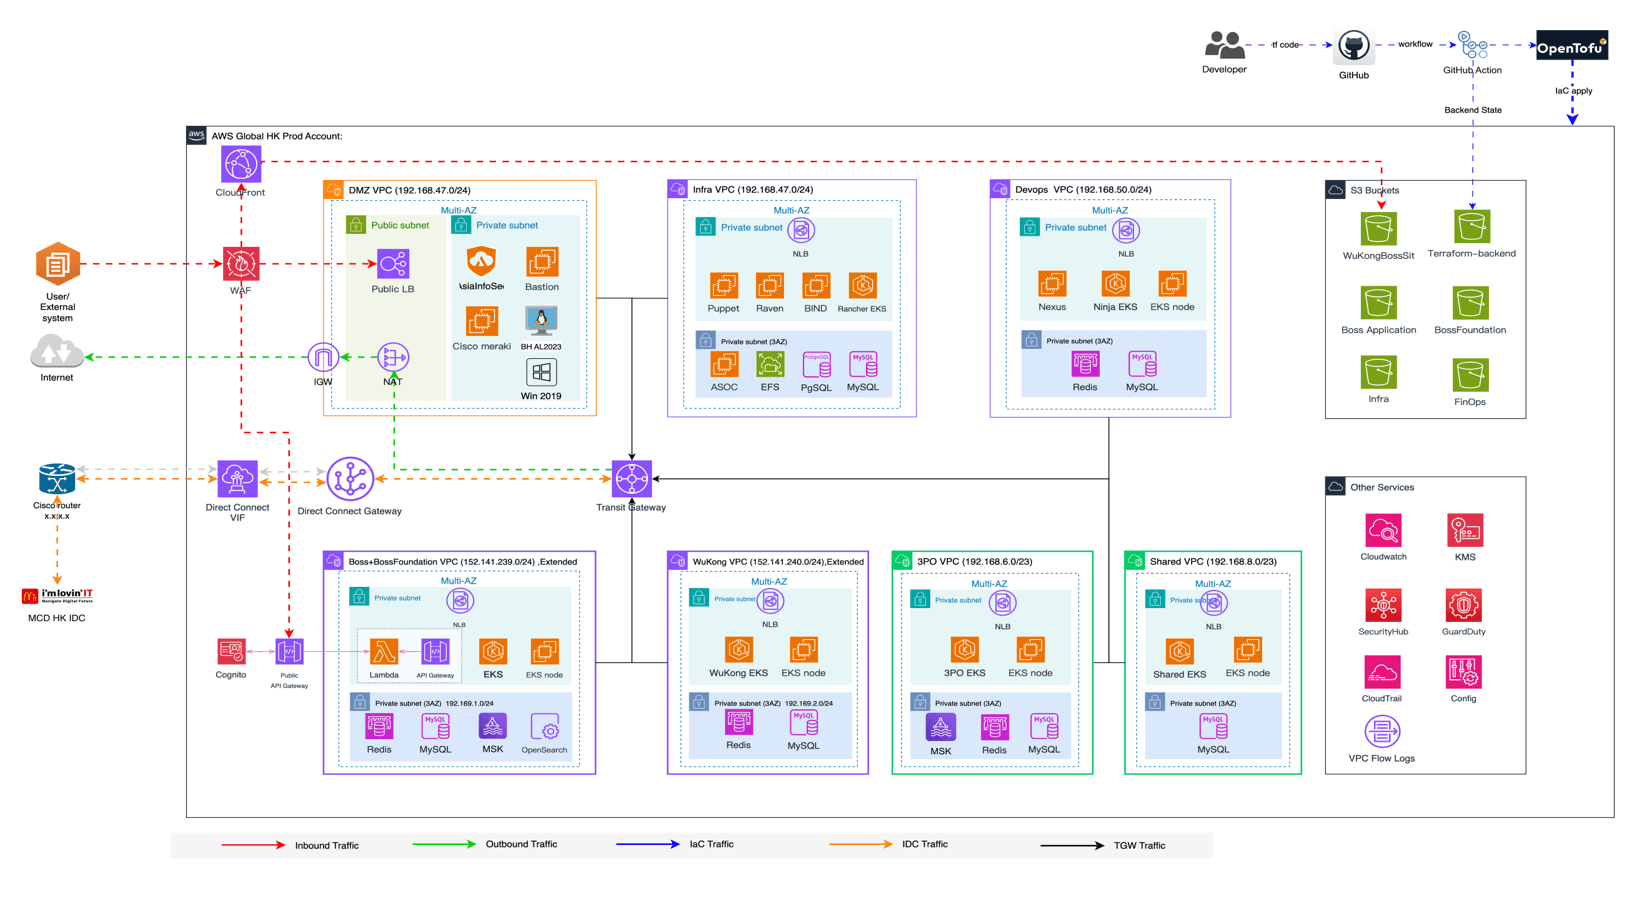Viewport: 1632px width, 900px height.
Task: Select the MCD HK IDC logo
Action: [x=57, y=596]
